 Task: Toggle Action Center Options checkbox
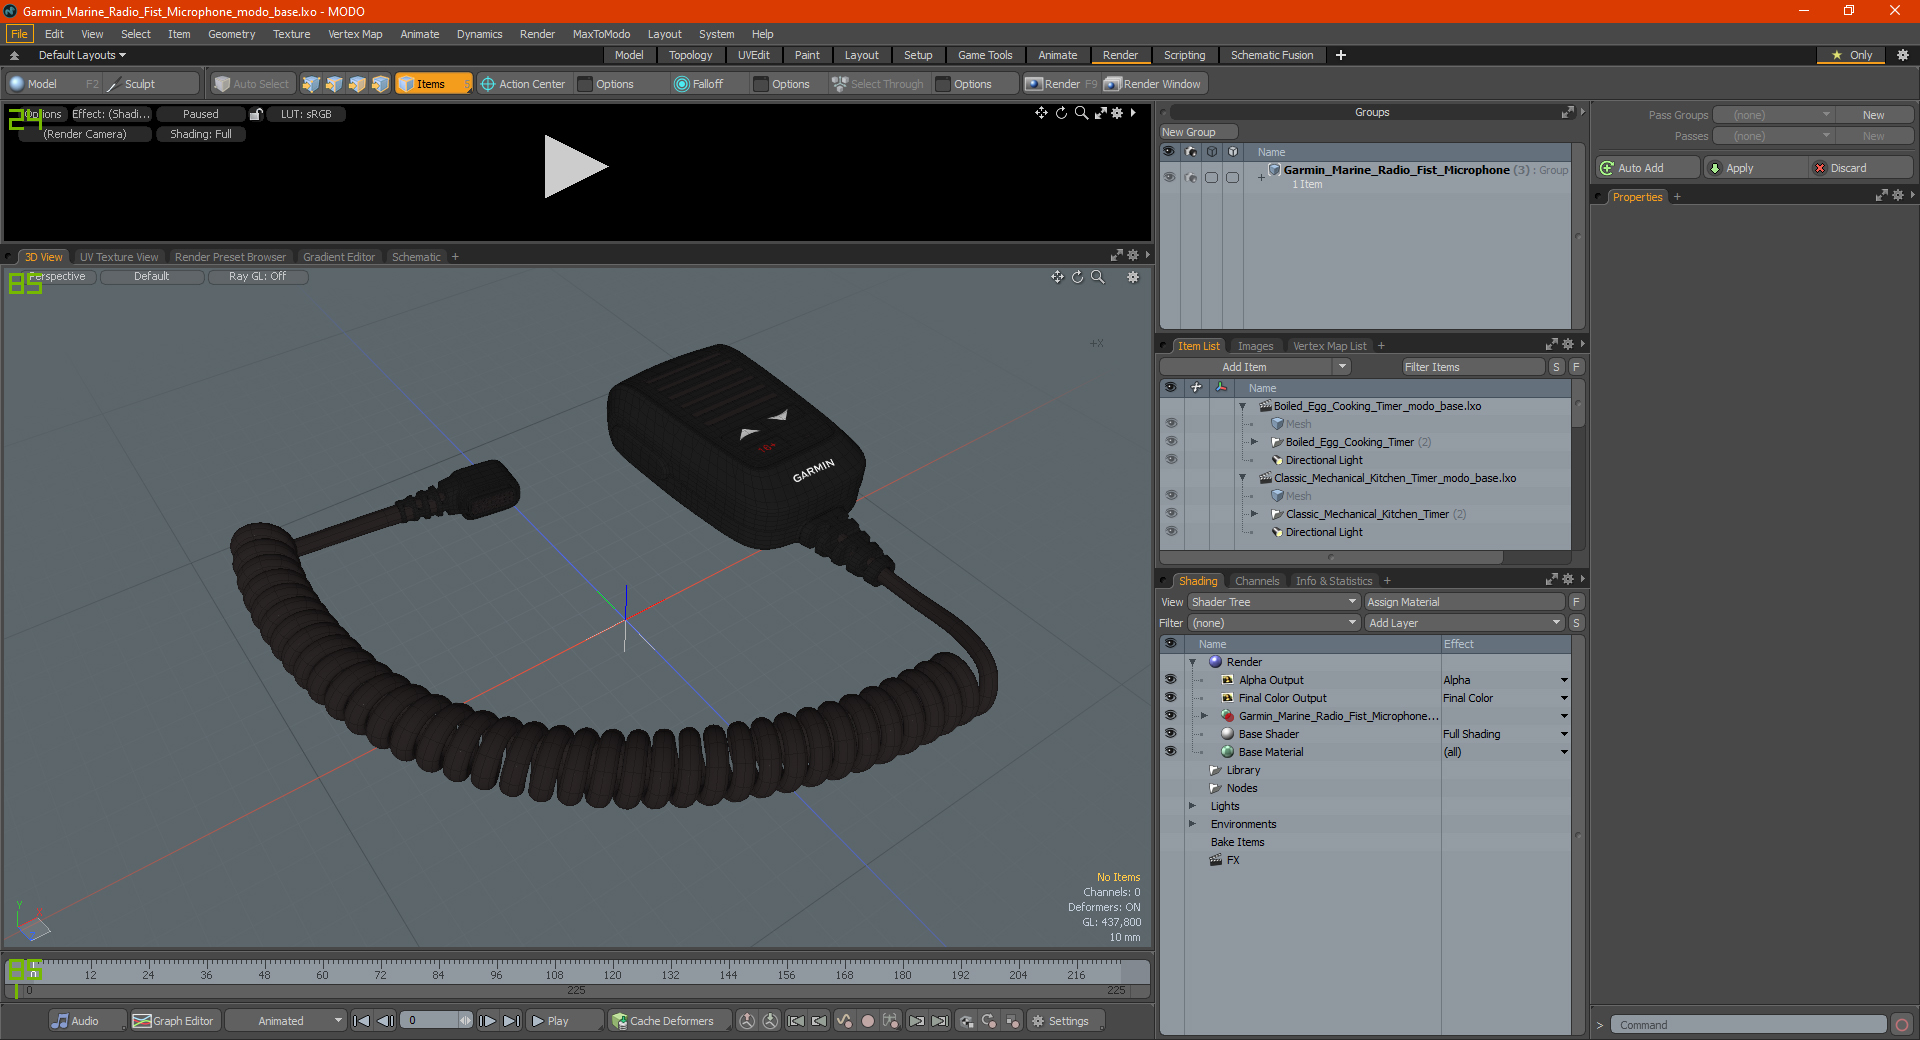click(x=585, y=84)
